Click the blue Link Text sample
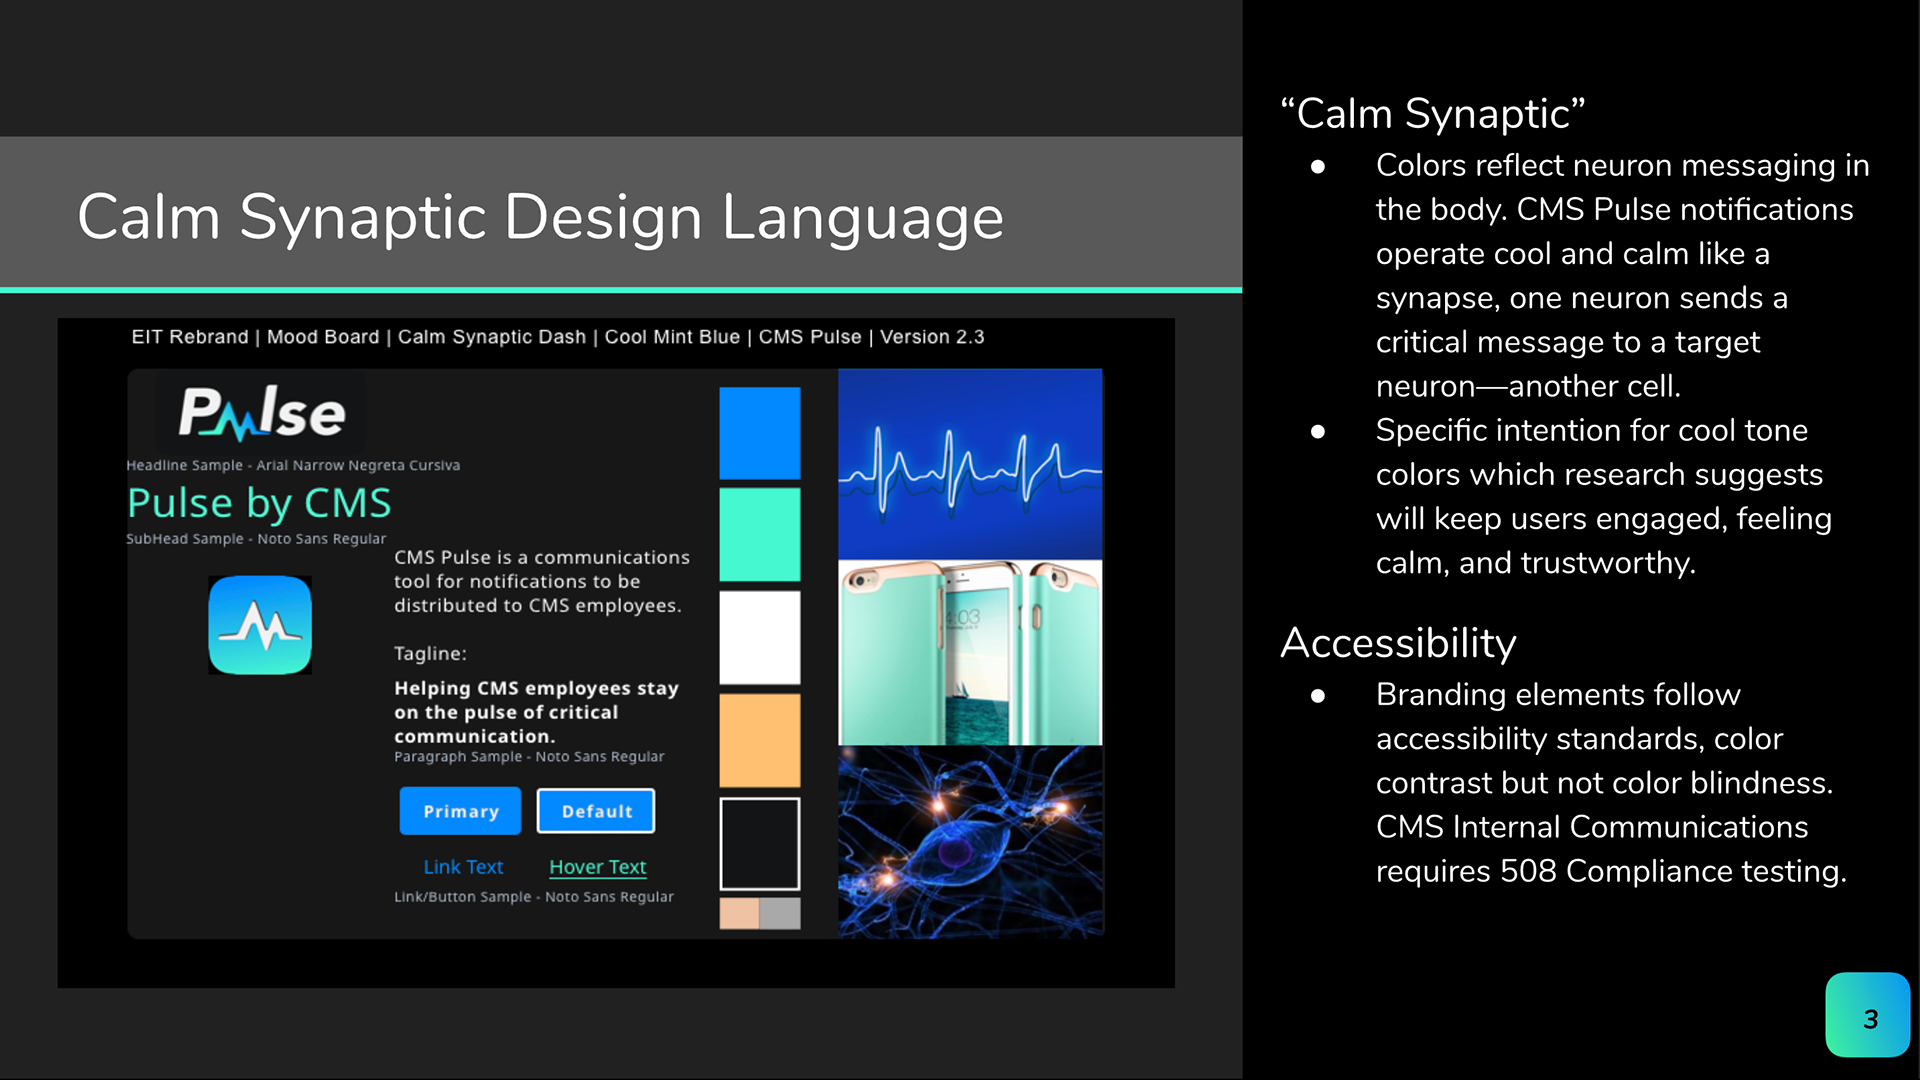Viewport: 1920px width, 1080px height. click(463, 867)
